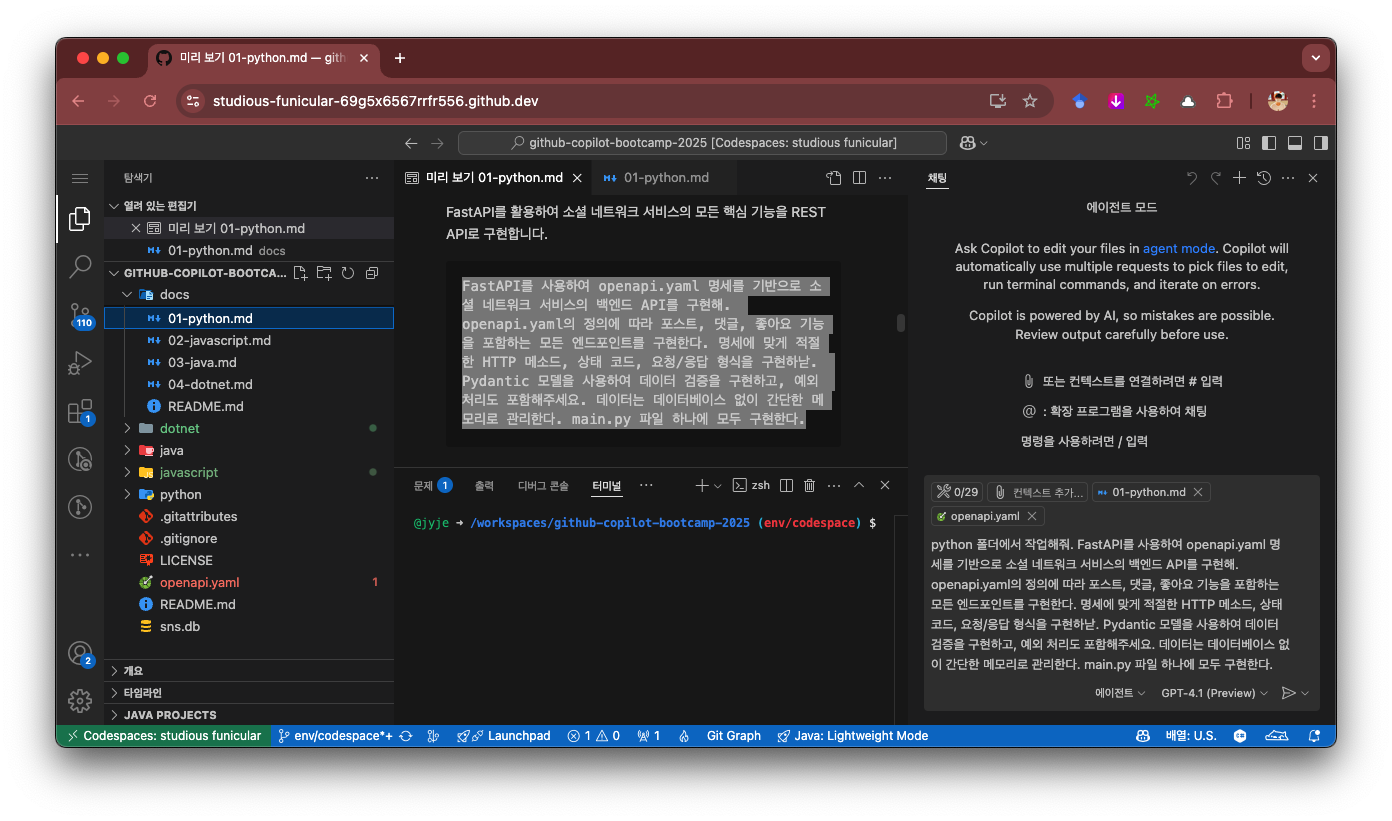The width and height of the screenshot is (1392, 821).
Task: Click Codespaces: studious funicular remote indicator
Action: pyautogui.click(x=163, y=736)
